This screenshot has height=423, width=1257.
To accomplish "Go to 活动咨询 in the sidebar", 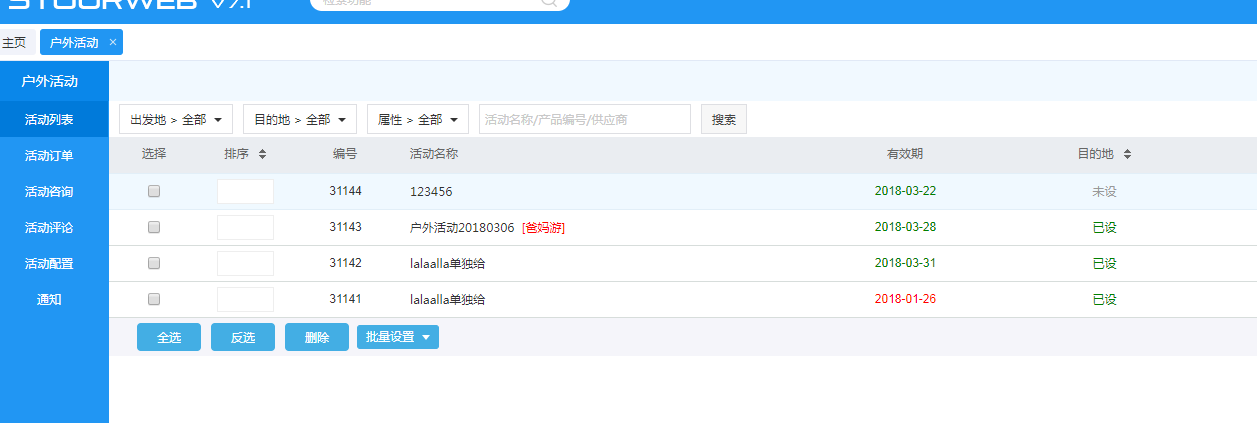I will click(49, 191).
